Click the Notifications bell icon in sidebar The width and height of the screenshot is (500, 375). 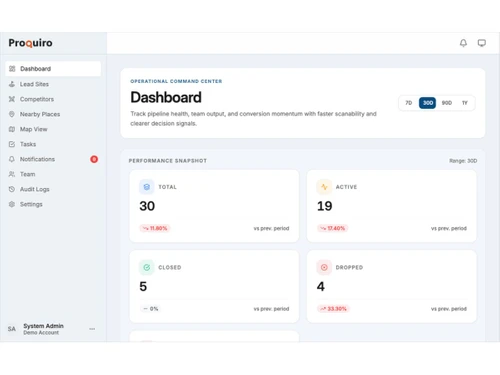pos(12,159)
